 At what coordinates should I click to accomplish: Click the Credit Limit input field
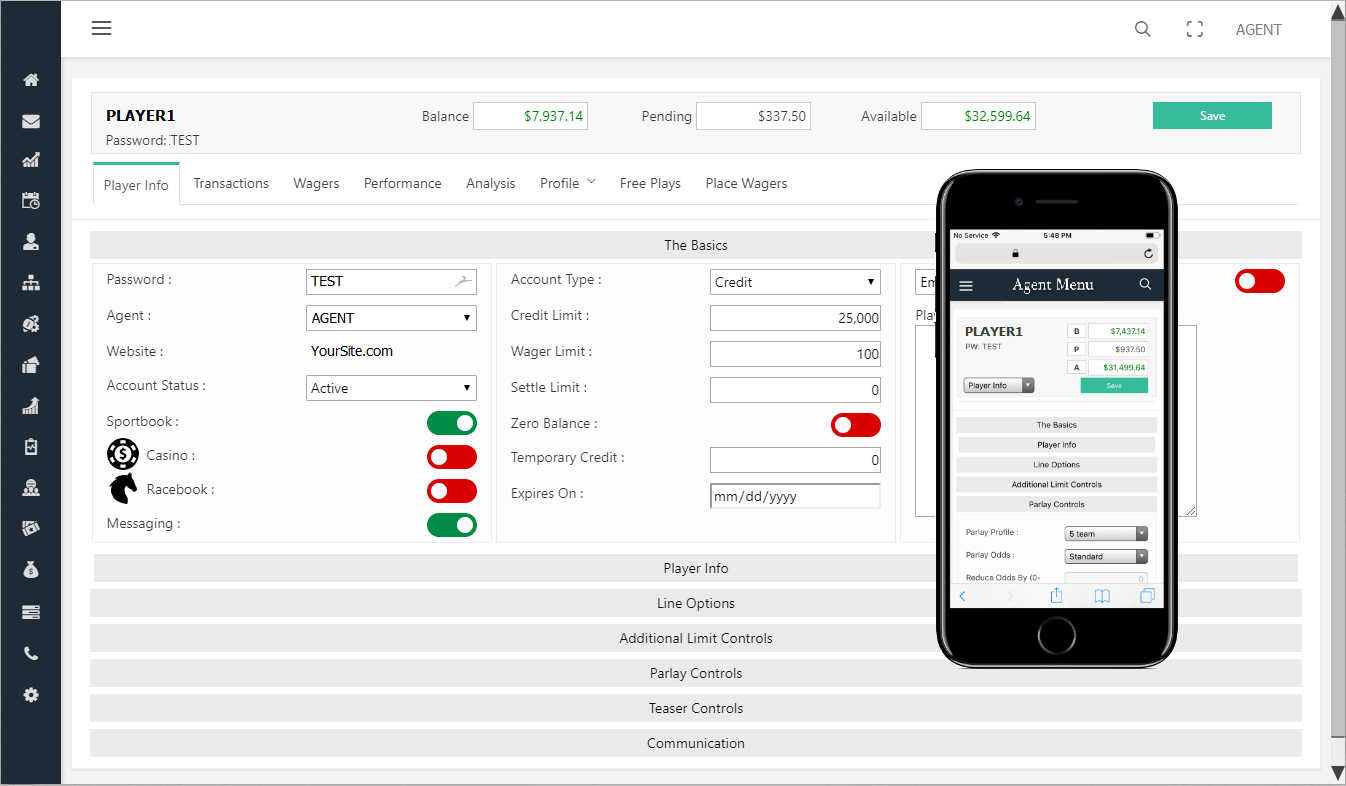(795, 318)
